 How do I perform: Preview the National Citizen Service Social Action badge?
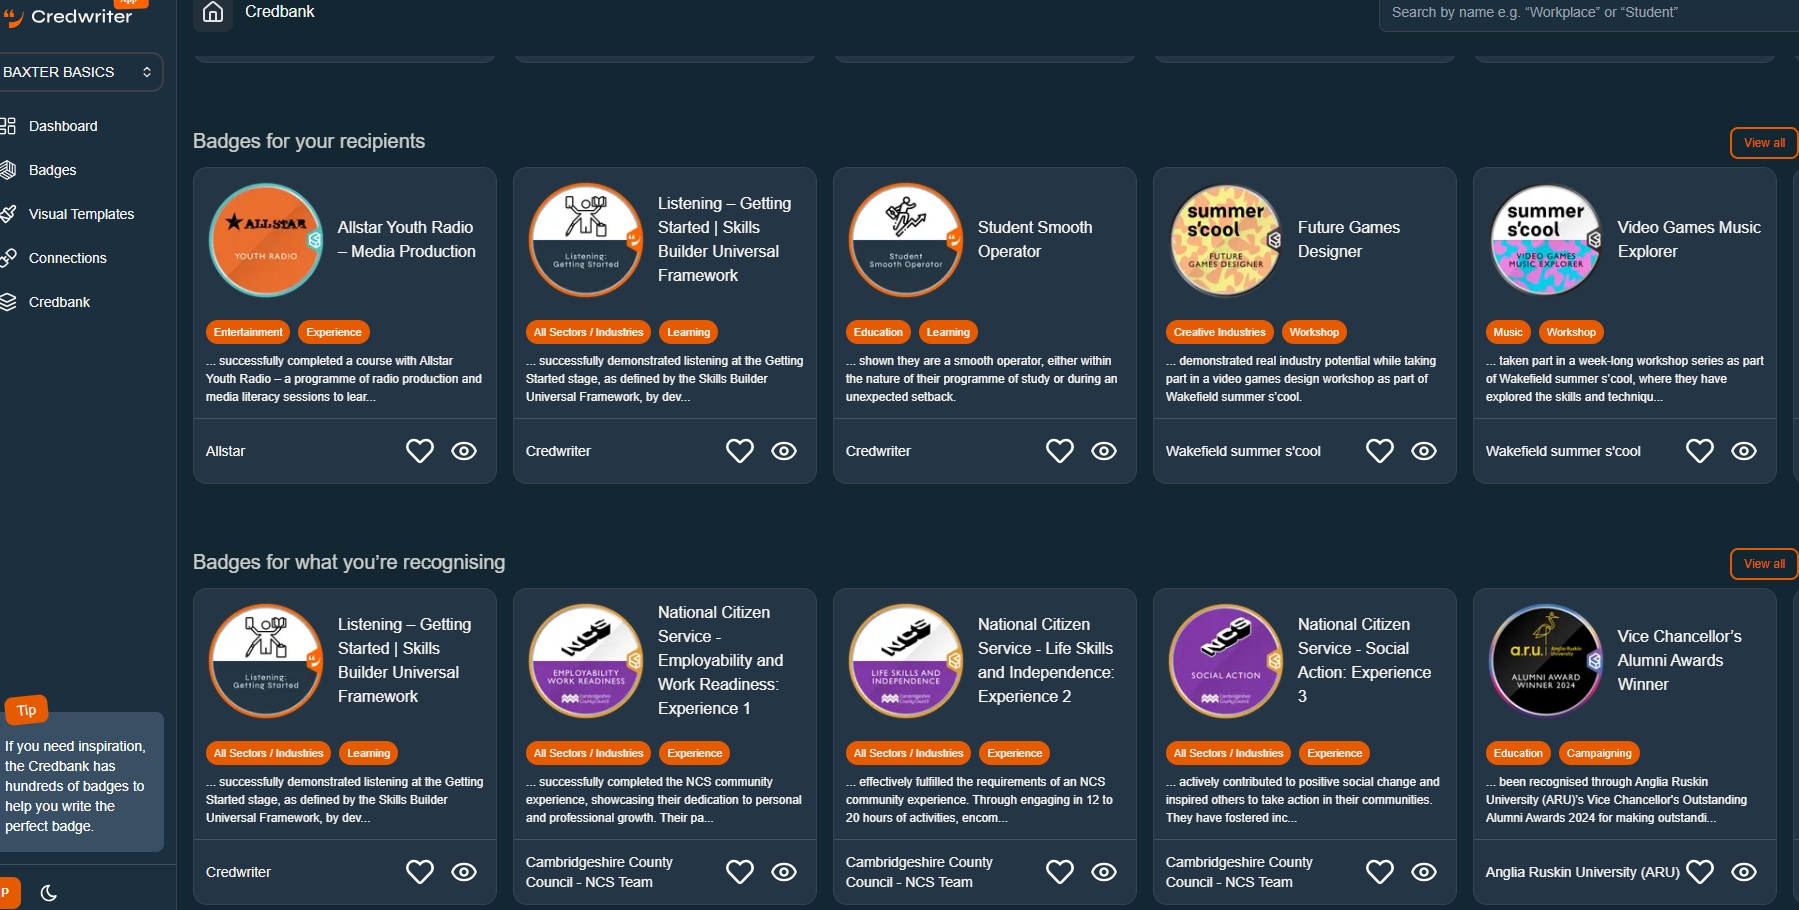click(x=1424, y=871)
